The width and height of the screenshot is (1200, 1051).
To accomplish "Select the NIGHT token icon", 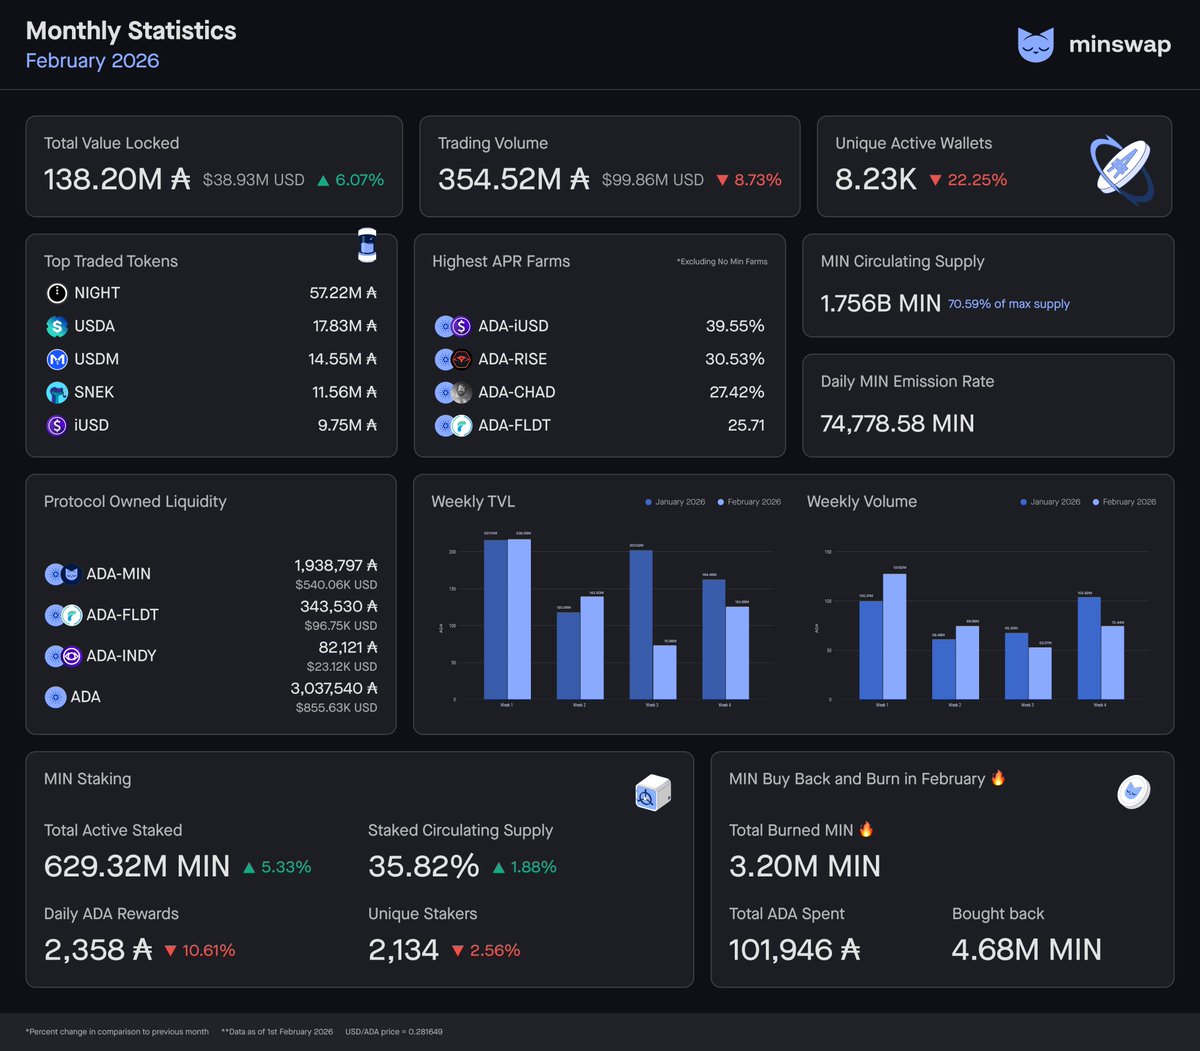I will (x=57, y=293).
